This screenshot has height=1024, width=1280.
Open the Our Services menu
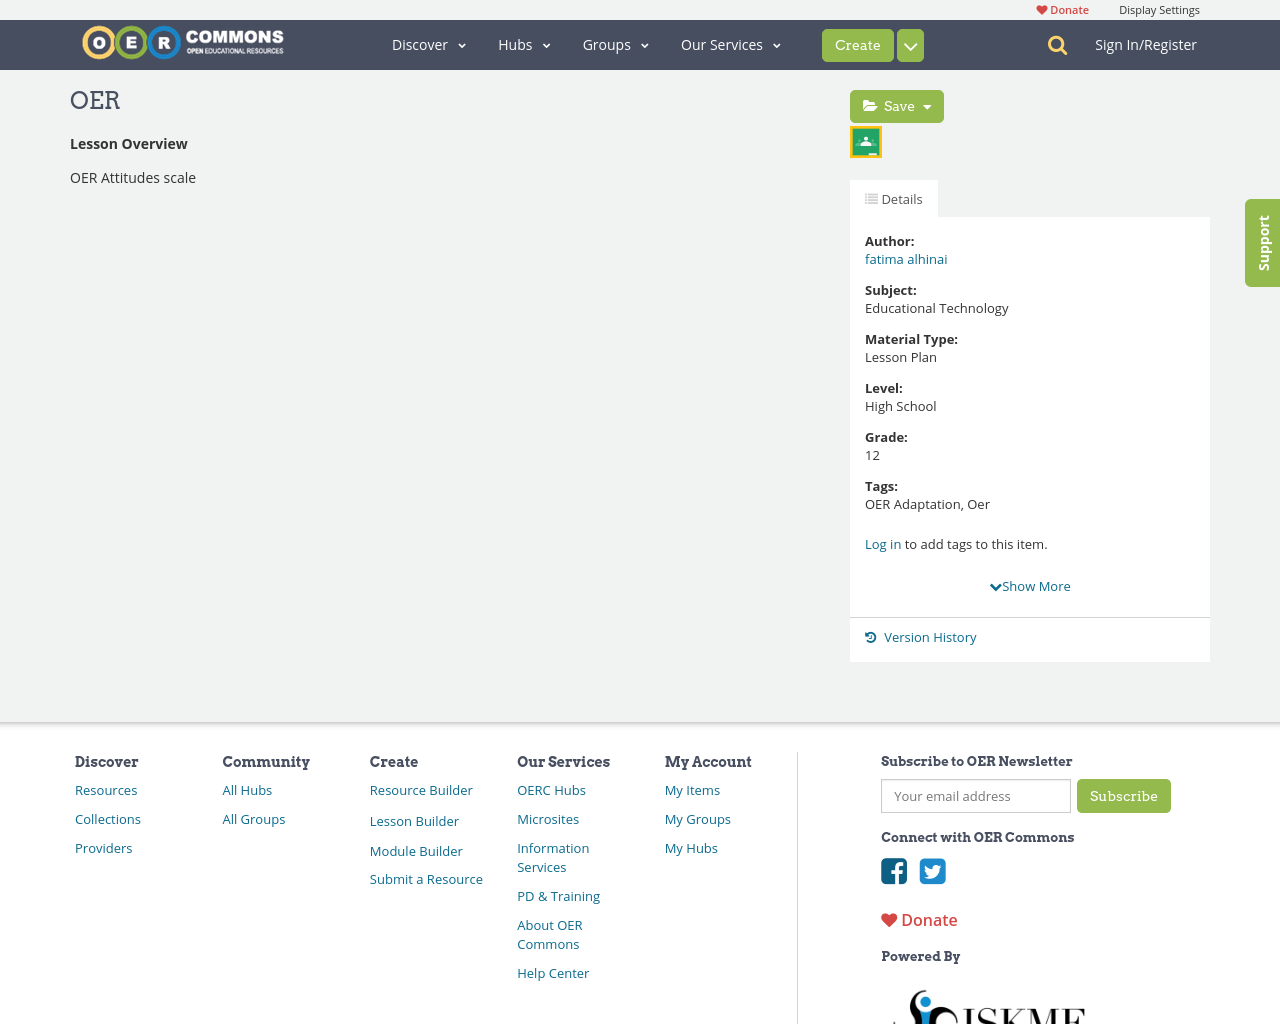coord(729,44)
